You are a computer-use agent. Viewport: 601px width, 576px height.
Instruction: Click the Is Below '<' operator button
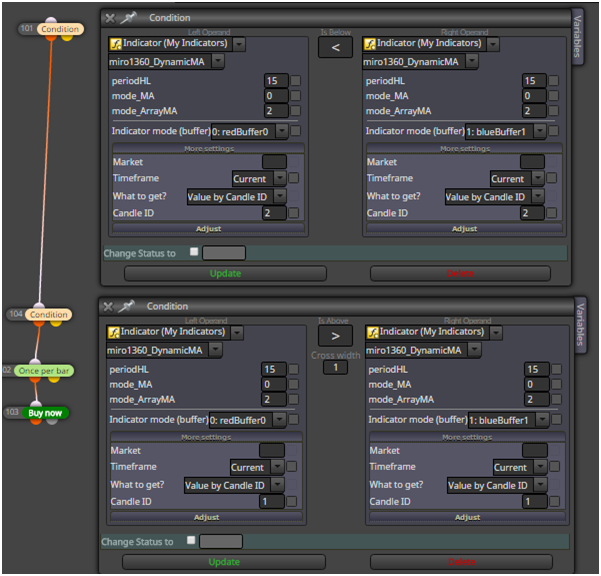tap(335, 48)
